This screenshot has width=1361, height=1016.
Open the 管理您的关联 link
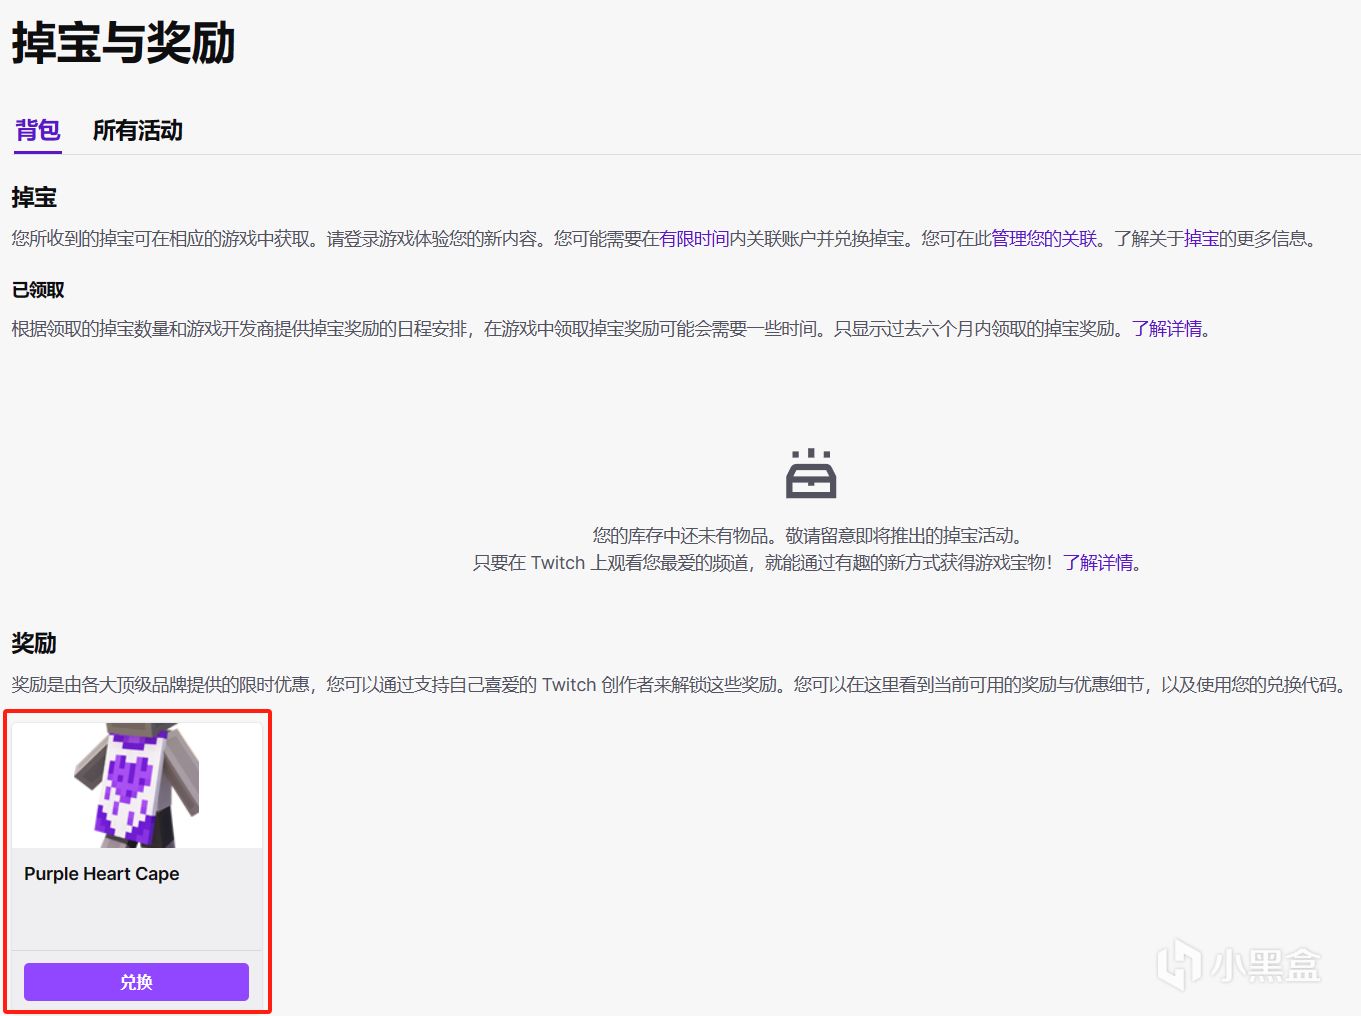click(x=1044, y=239)
